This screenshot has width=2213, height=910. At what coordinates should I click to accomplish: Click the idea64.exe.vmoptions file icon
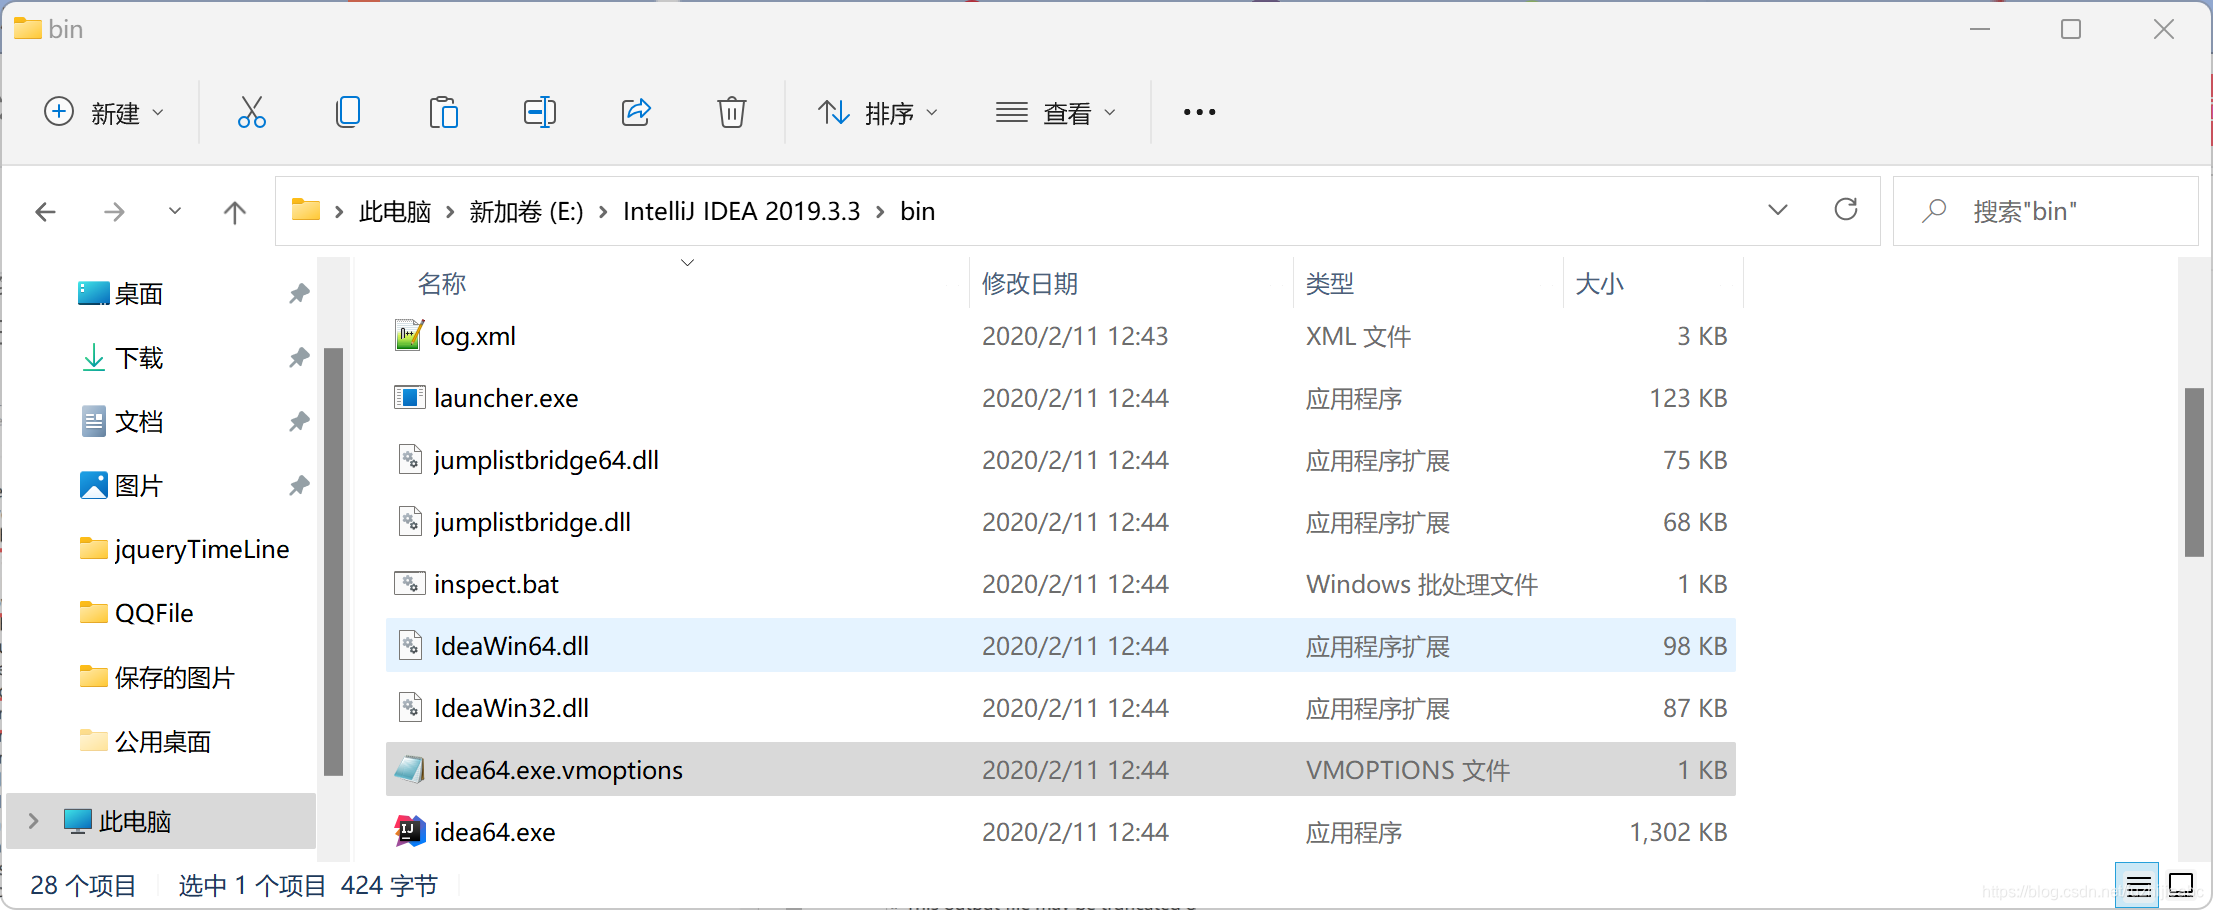[409, 769]
